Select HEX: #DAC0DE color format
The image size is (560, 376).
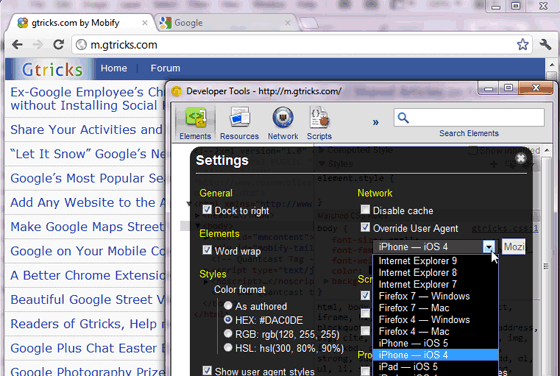(228, 320)
